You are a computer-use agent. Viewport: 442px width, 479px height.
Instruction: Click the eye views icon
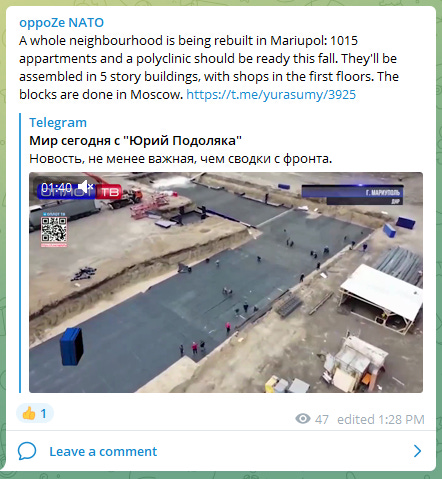tap(303, 419)
